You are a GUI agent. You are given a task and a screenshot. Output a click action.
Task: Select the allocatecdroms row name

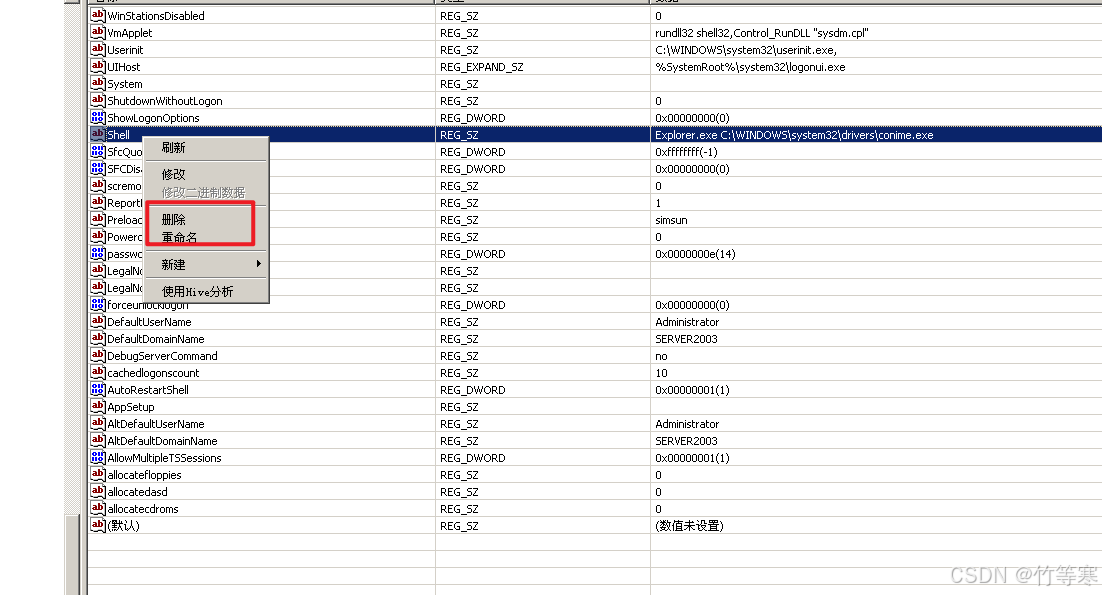pos(143,509)
